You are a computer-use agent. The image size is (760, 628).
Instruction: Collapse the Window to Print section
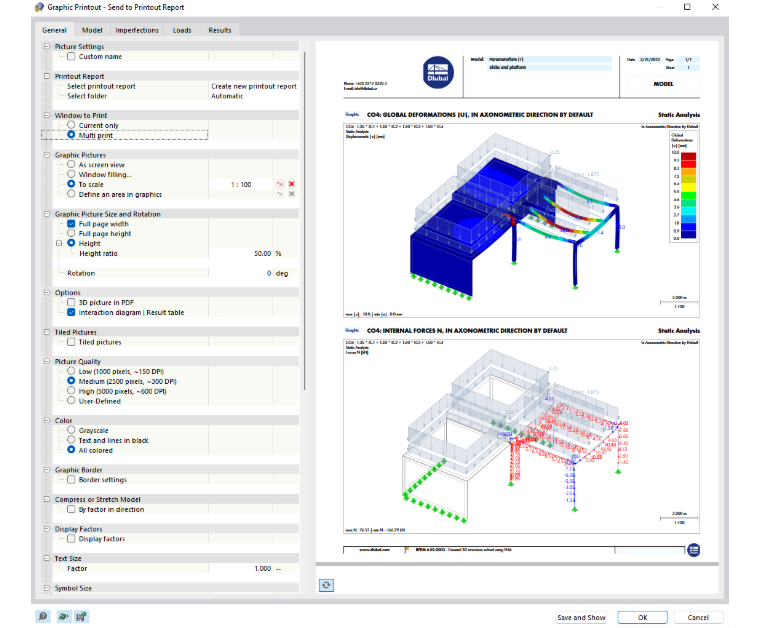click(47, 115)
